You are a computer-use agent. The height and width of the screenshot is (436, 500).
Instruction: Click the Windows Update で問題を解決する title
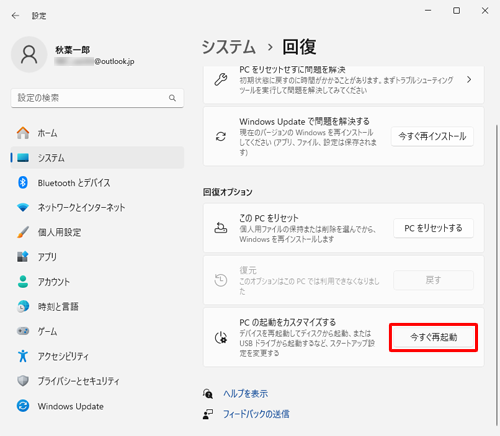[x=304, y=121]
